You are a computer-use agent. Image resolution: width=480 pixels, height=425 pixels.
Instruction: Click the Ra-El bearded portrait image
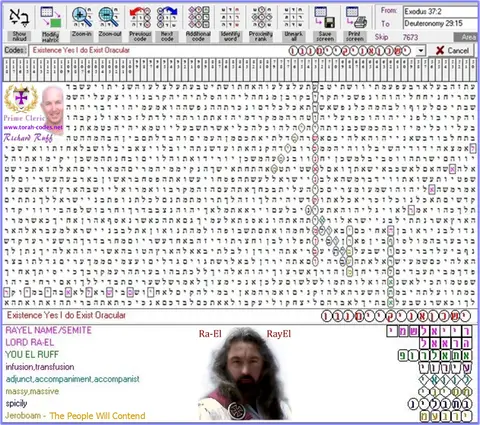pos(245,373)
